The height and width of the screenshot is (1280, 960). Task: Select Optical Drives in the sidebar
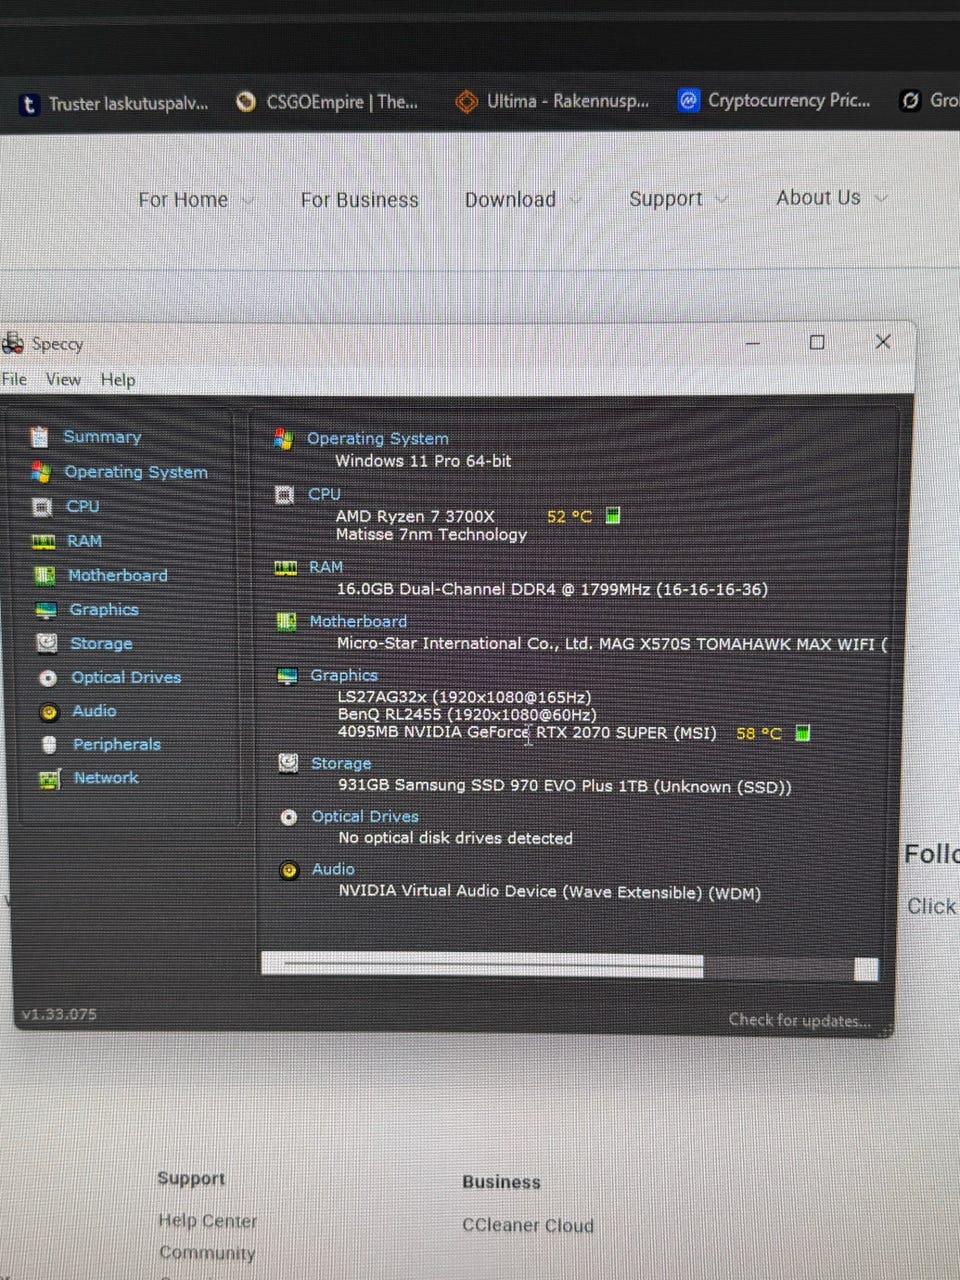click(x=126, y=677)
